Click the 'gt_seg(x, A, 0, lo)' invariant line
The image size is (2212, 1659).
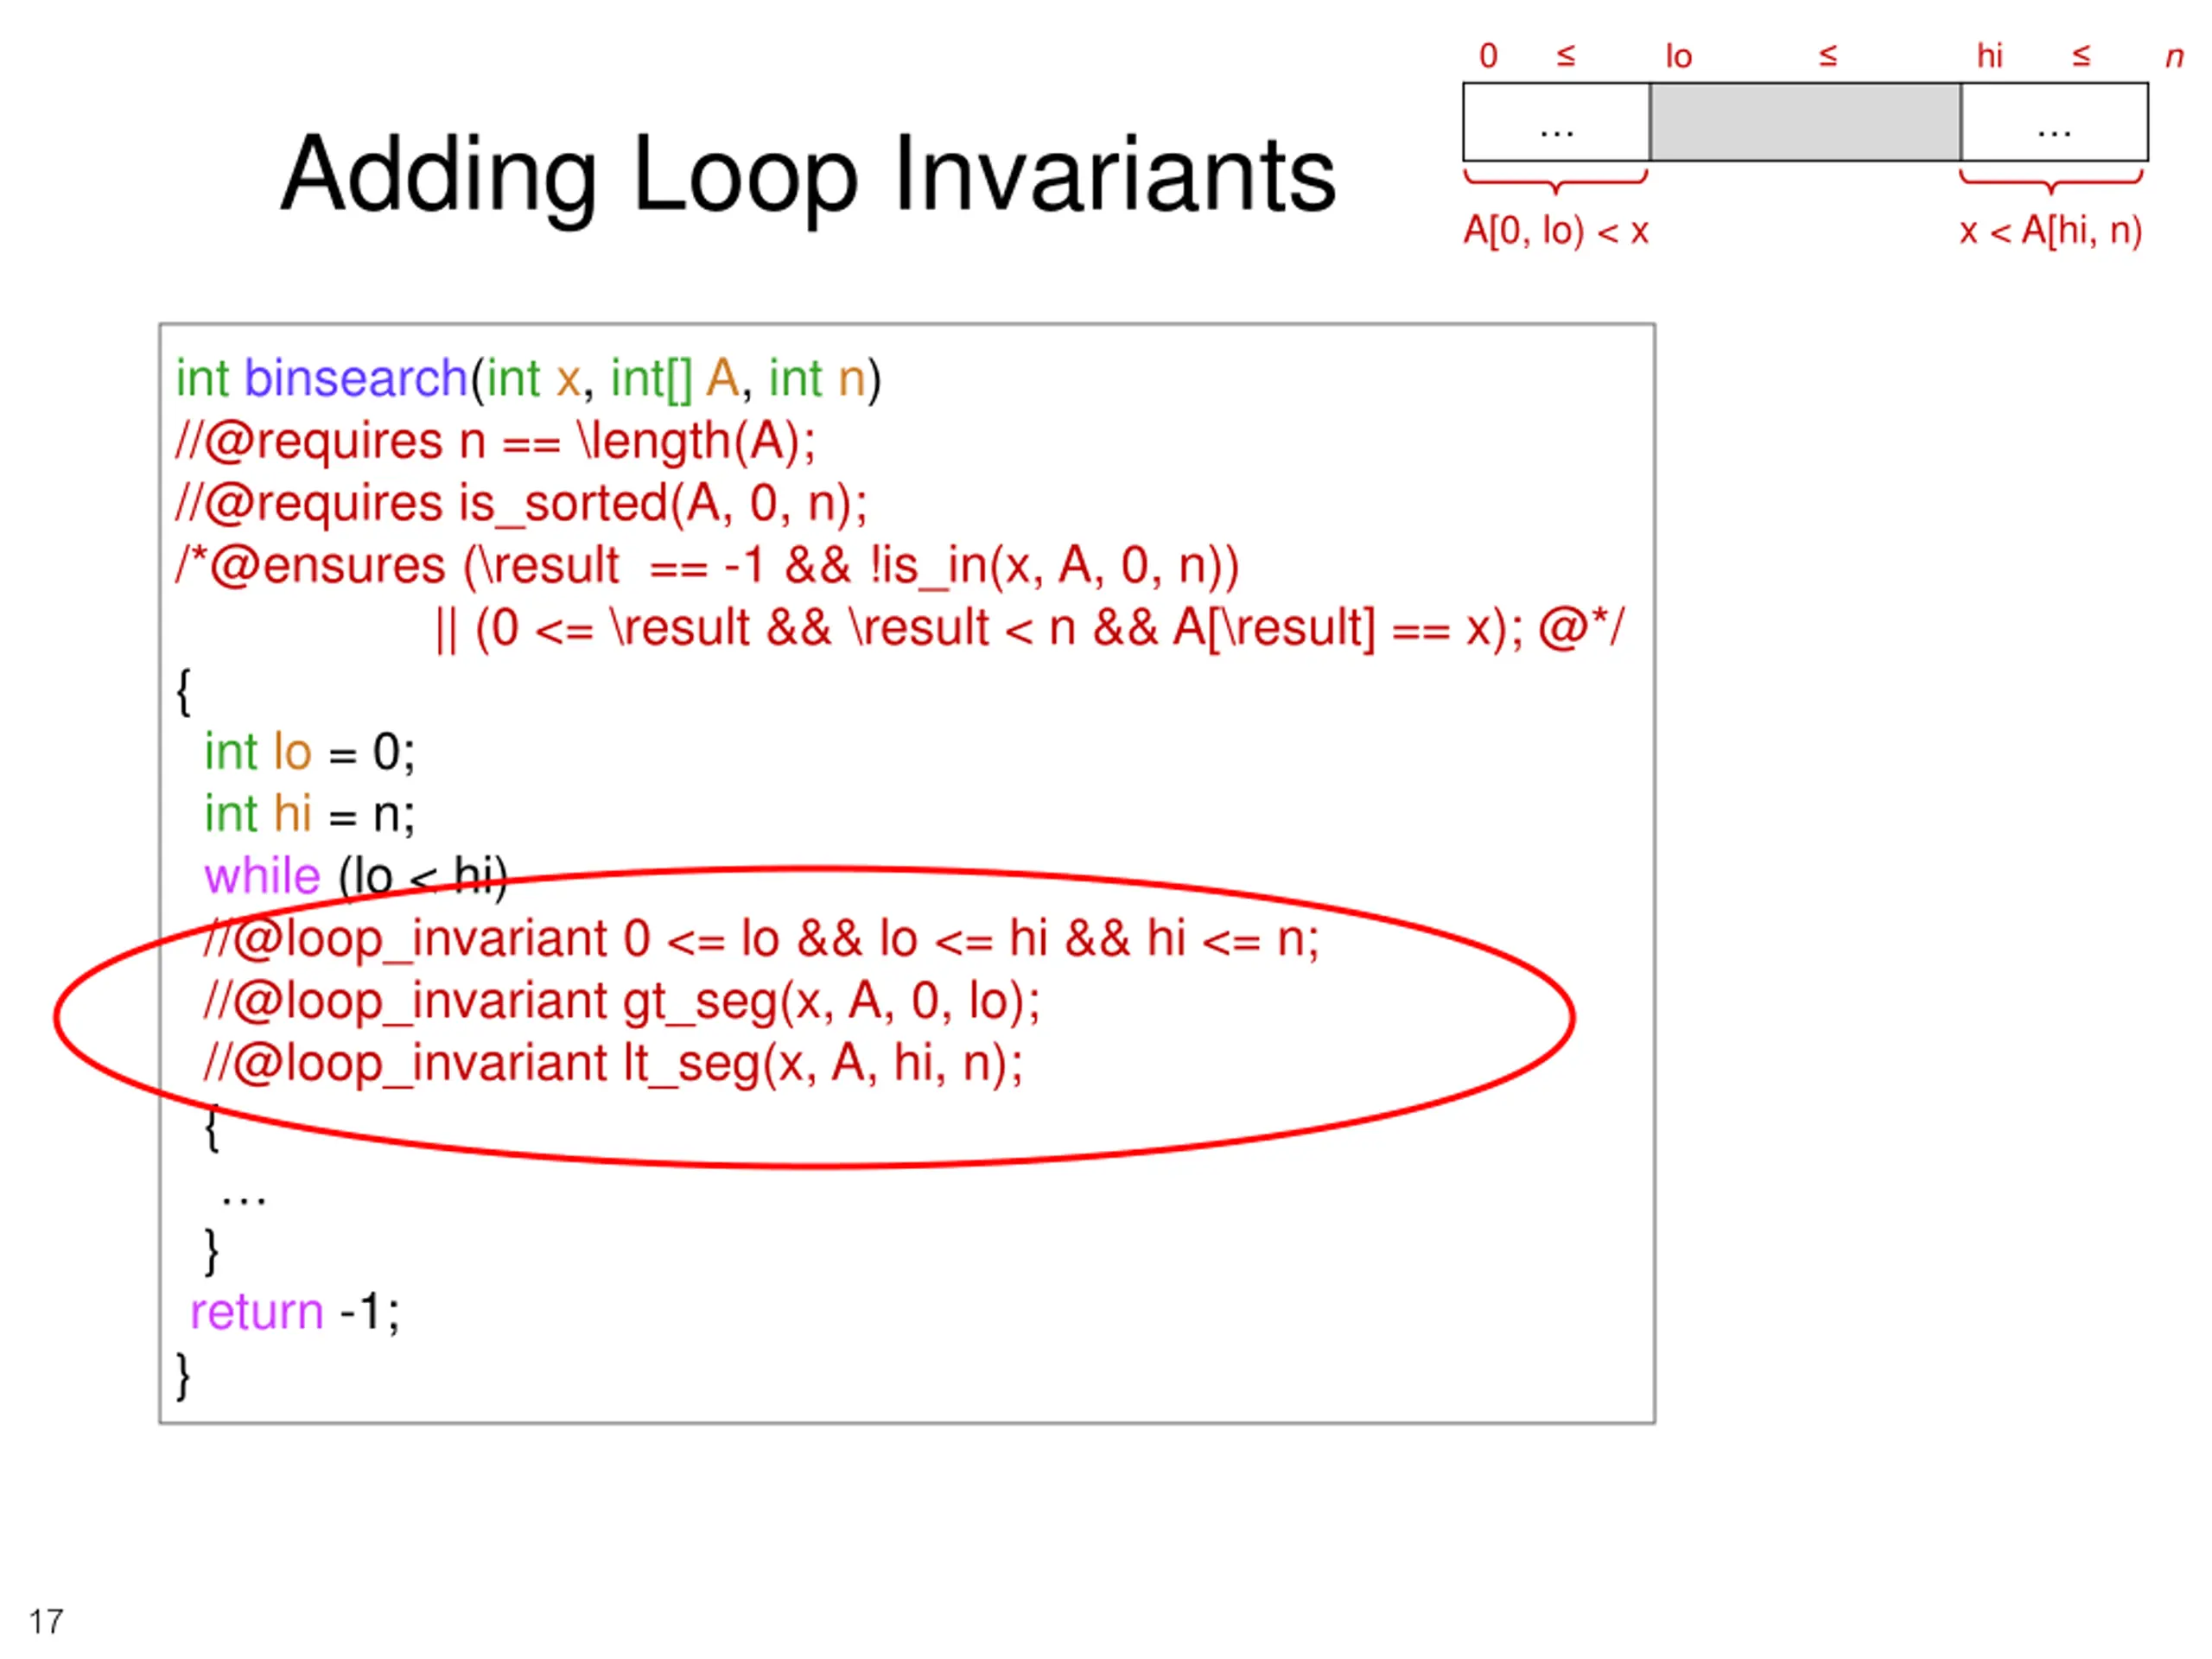[621, 1002]
